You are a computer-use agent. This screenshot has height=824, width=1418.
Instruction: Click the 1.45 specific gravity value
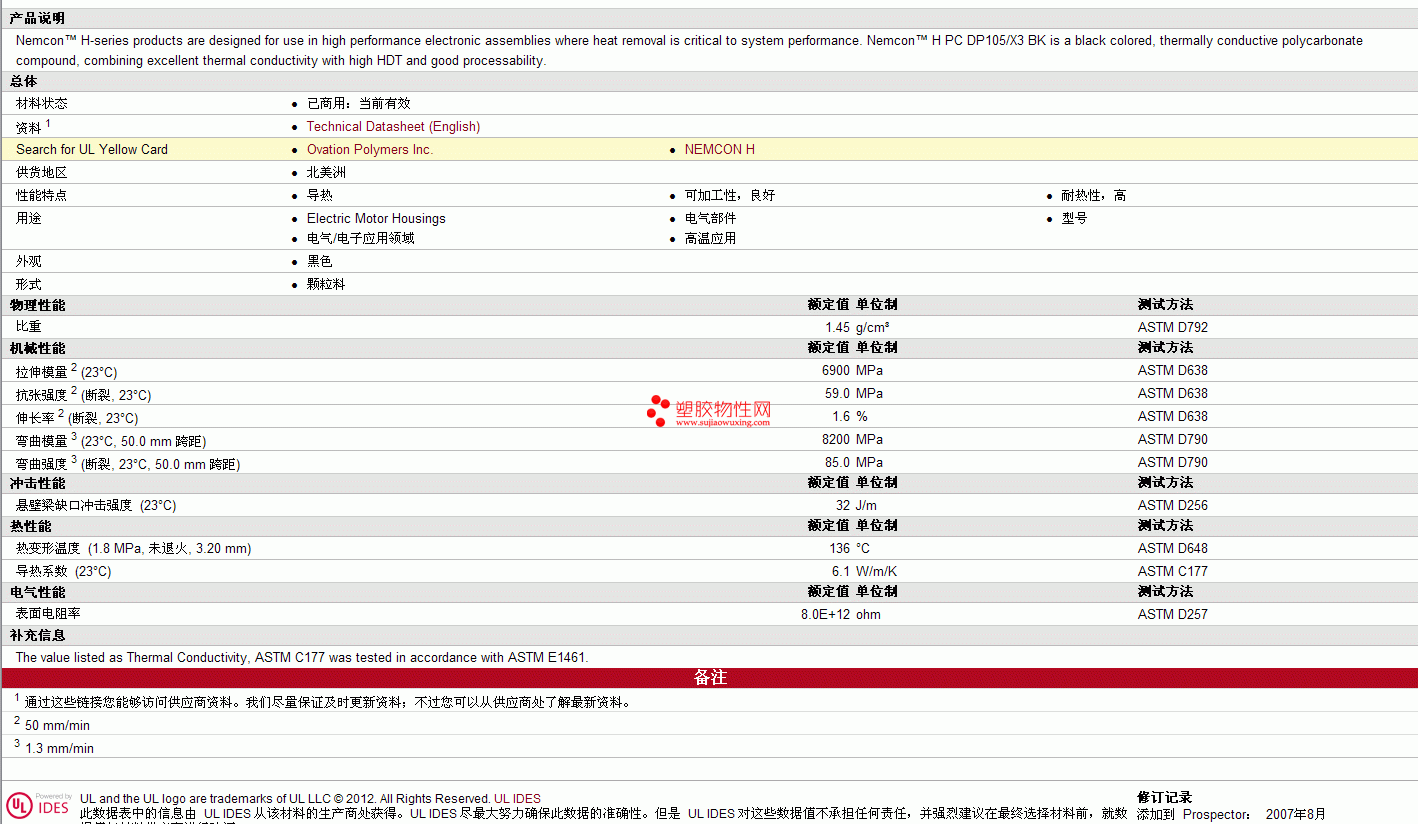[837, 328]
